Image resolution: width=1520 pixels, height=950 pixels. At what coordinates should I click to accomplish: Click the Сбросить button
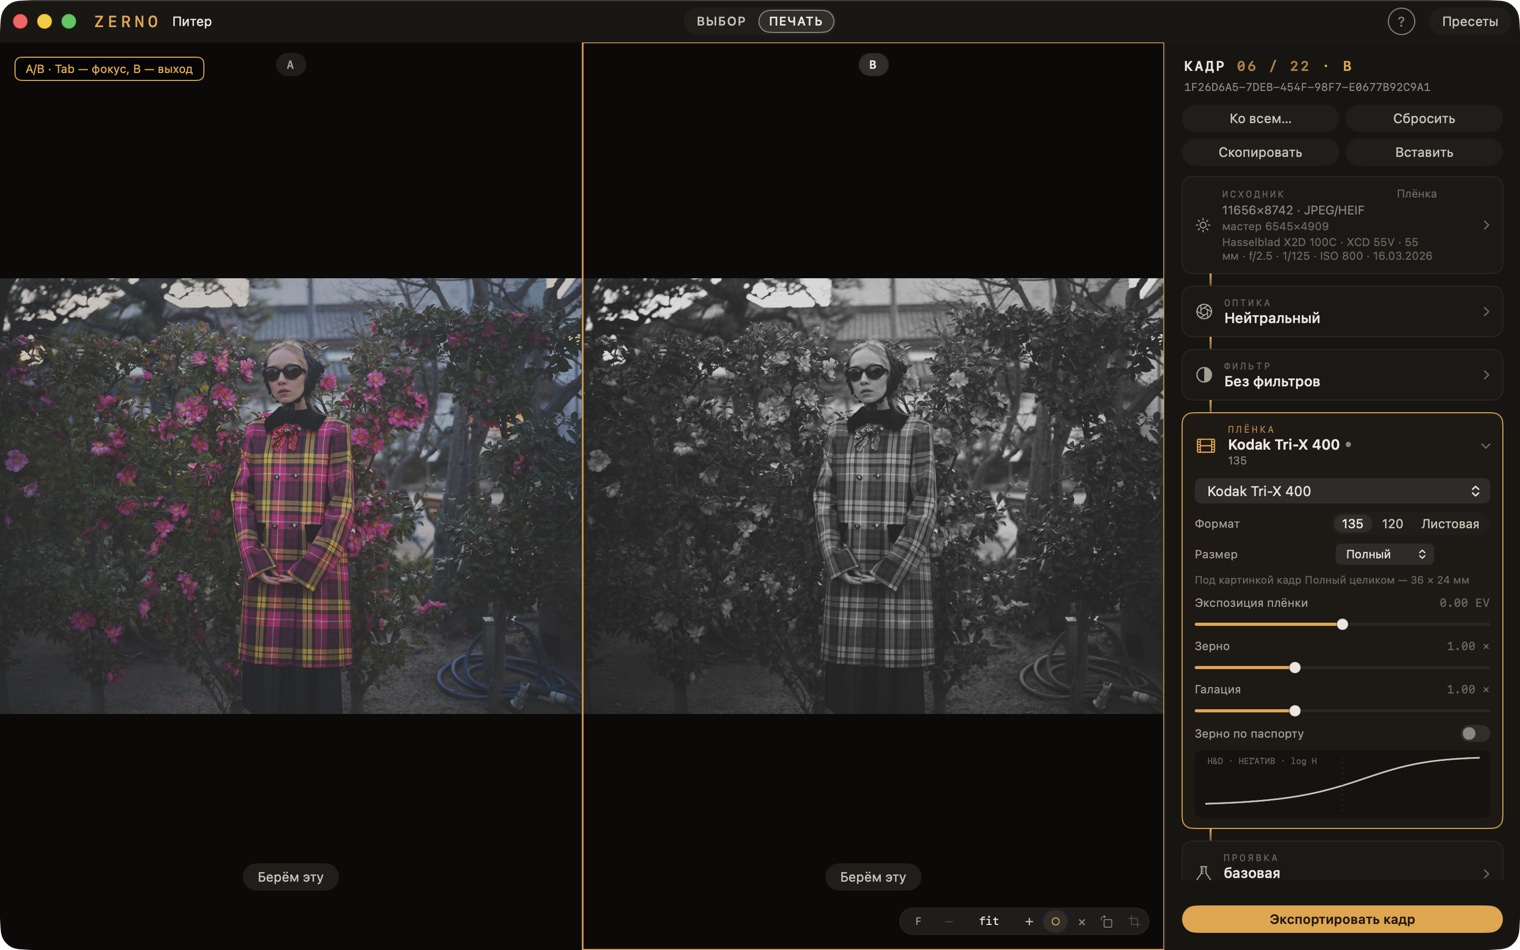(x=1424, y=119)
